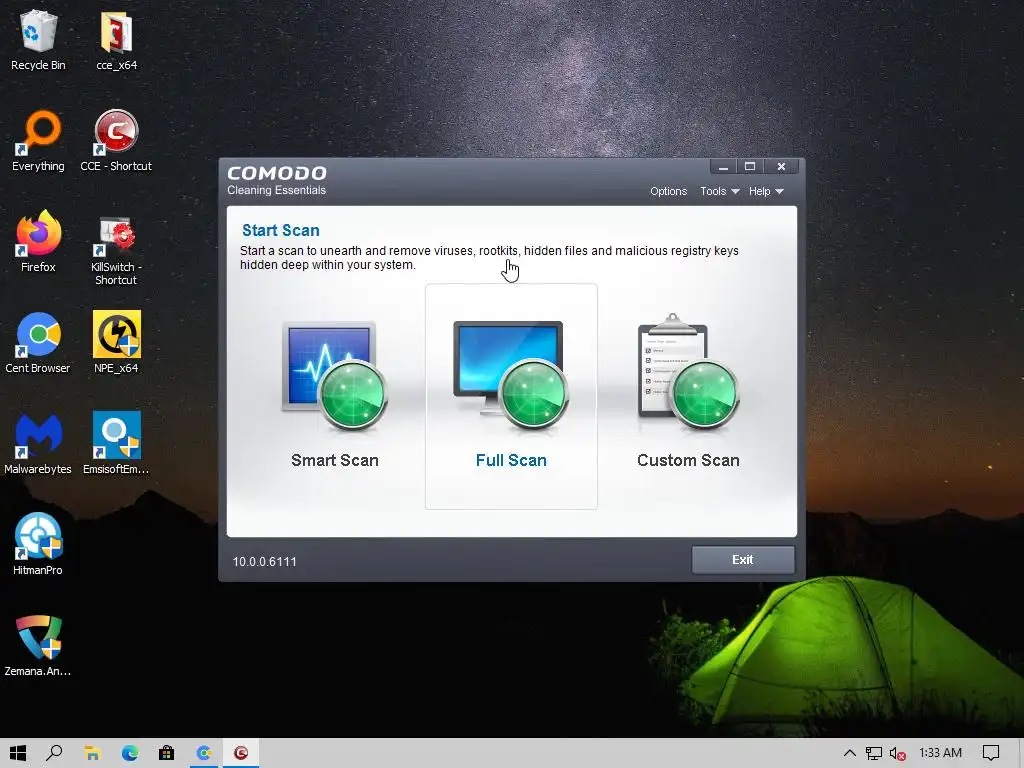1024x768 pixels.
Task: Click the Start Scan heading
Action: tap(281, 231)
